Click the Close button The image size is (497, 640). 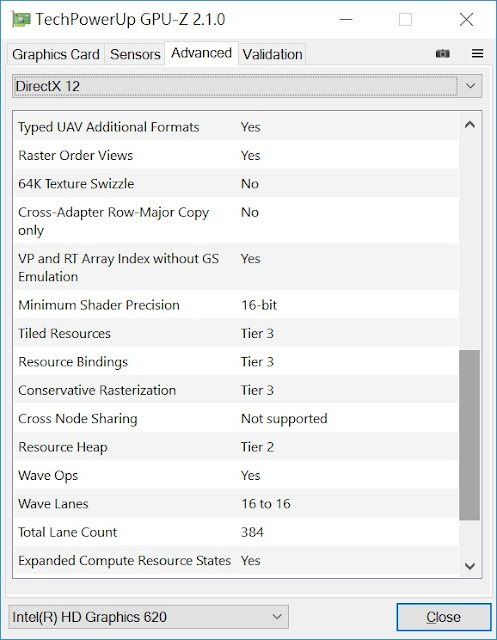[x=444, y=617]
